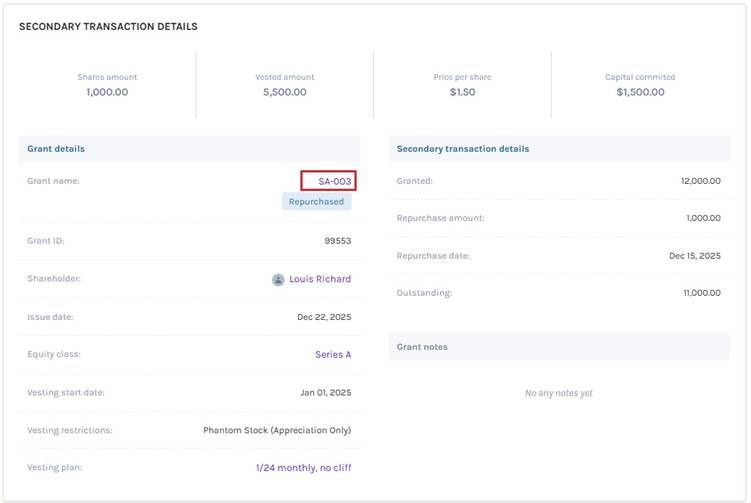The width and height of the screenshot is (751, 503).
Task: Select the Outstanding value 11,000.00
Action: click(702, 293)
